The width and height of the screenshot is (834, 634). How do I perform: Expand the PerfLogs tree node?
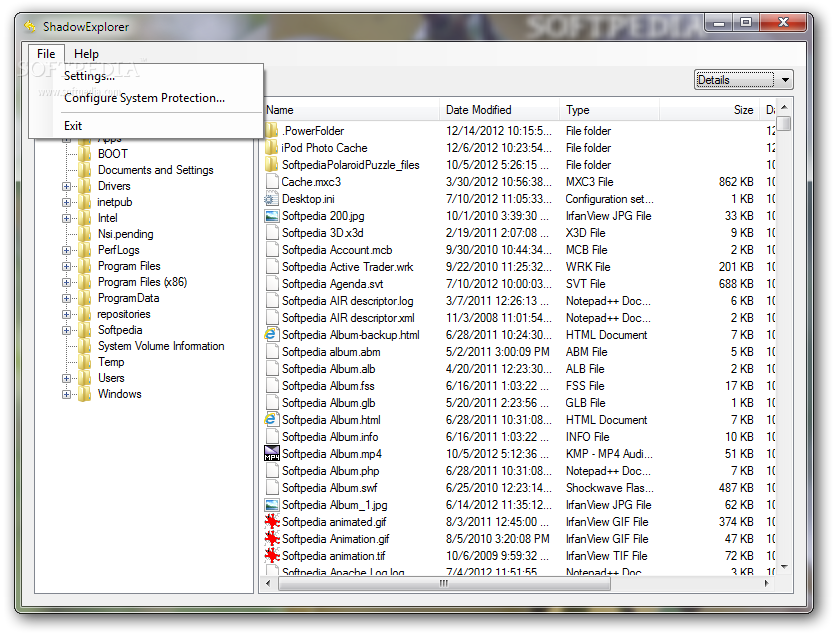(66, 251)
